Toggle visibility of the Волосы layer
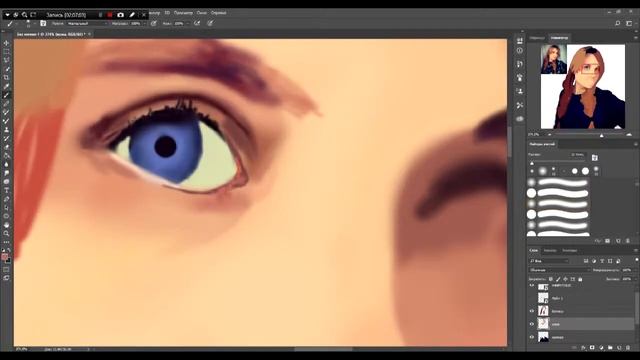This screenshot has height=360, width=640. click(532, 311)
